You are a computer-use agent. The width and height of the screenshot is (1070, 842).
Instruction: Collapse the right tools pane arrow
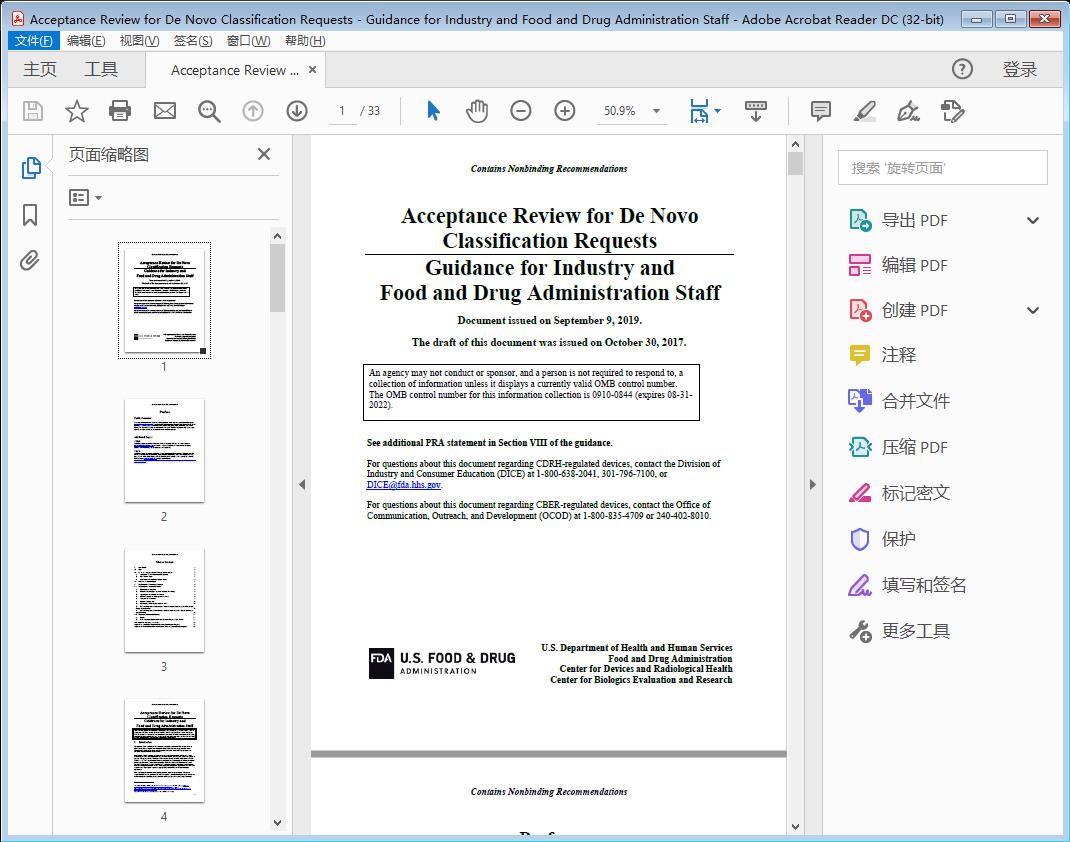[x=812, y=485]
